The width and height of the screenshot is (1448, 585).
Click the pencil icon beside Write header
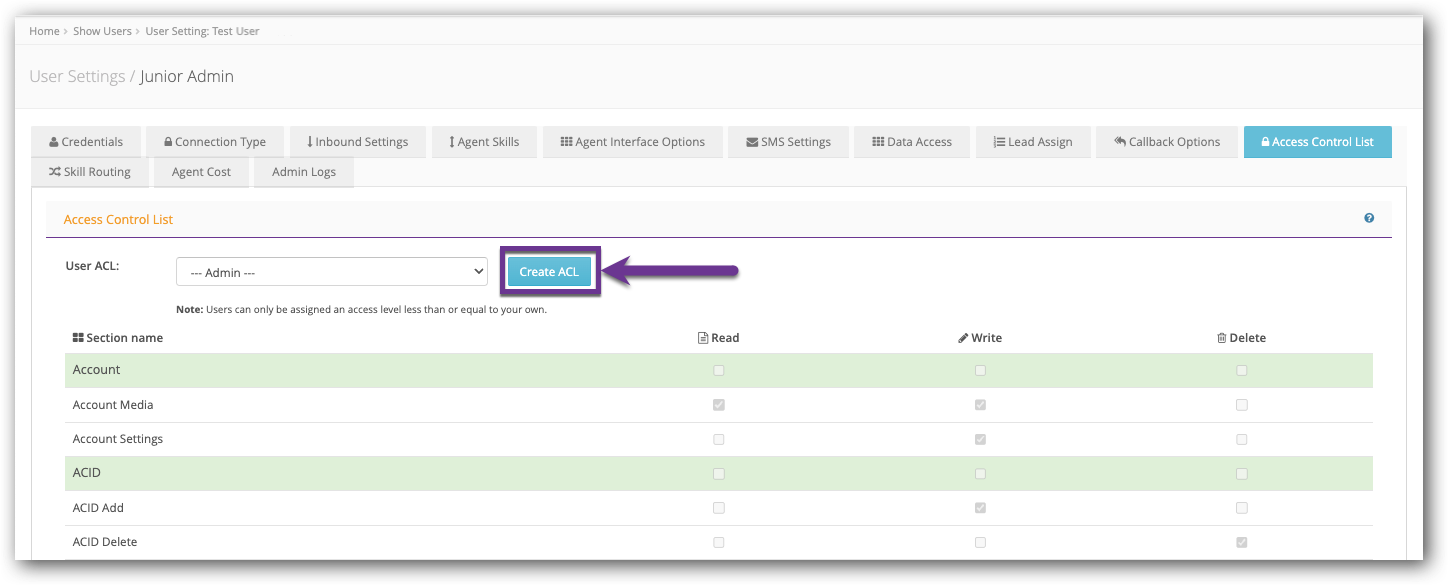(963, 337)
